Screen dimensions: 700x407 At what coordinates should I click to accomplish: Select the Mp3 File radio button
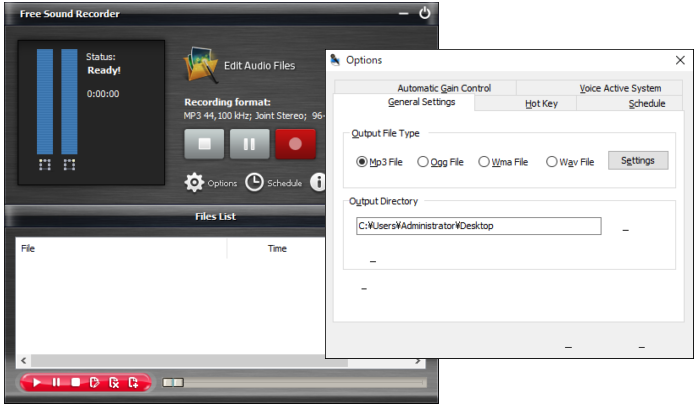[x=362, y=162]
